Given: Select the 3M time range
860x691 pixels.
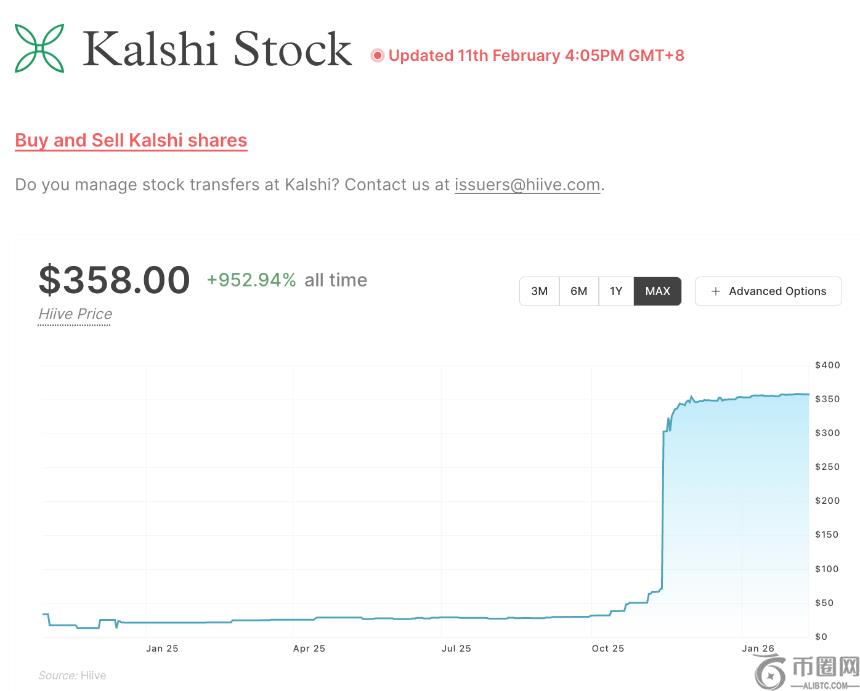Looking at the screenshot, I should 539,292.
